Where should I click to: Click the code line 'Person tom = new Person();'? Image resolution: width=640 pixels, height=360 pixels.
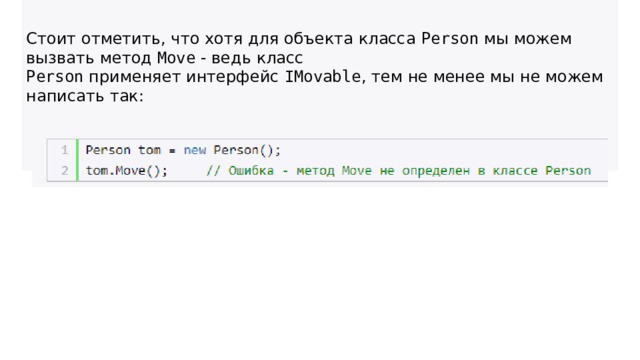coord(183,151)
